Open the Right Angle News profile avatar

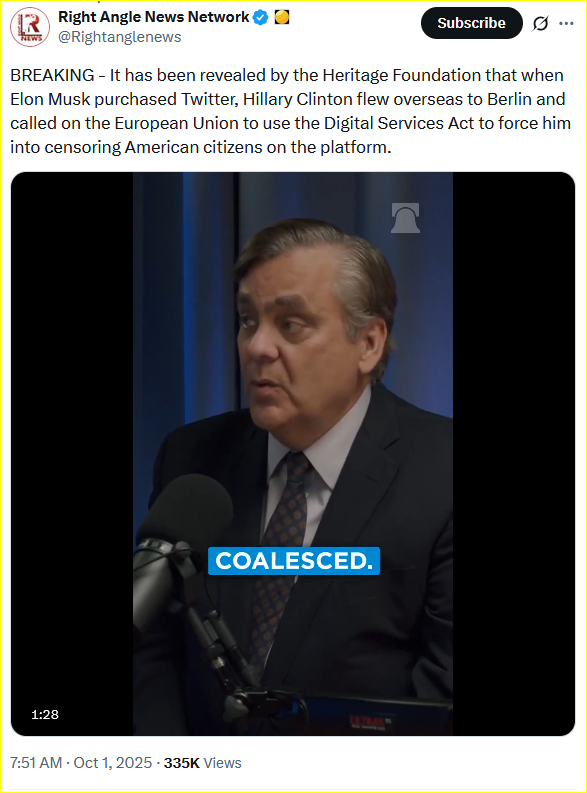(x=30, y=27)
